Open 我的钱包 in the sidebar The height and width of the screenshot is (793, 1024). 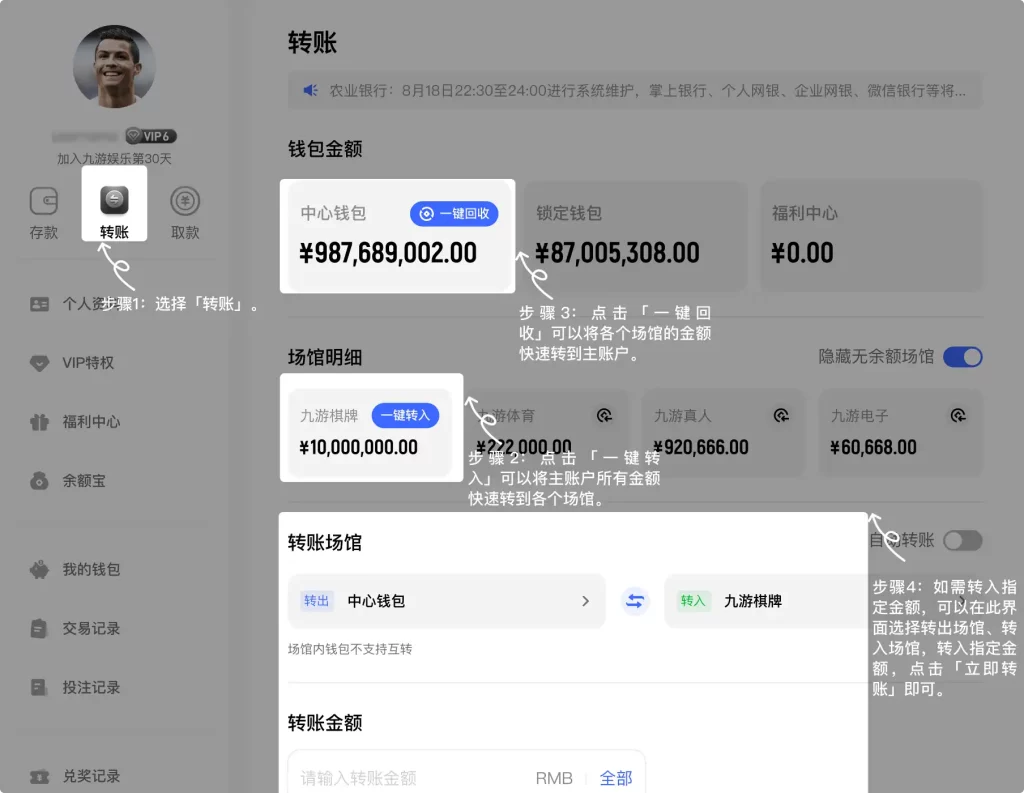[x=90, y=570]
